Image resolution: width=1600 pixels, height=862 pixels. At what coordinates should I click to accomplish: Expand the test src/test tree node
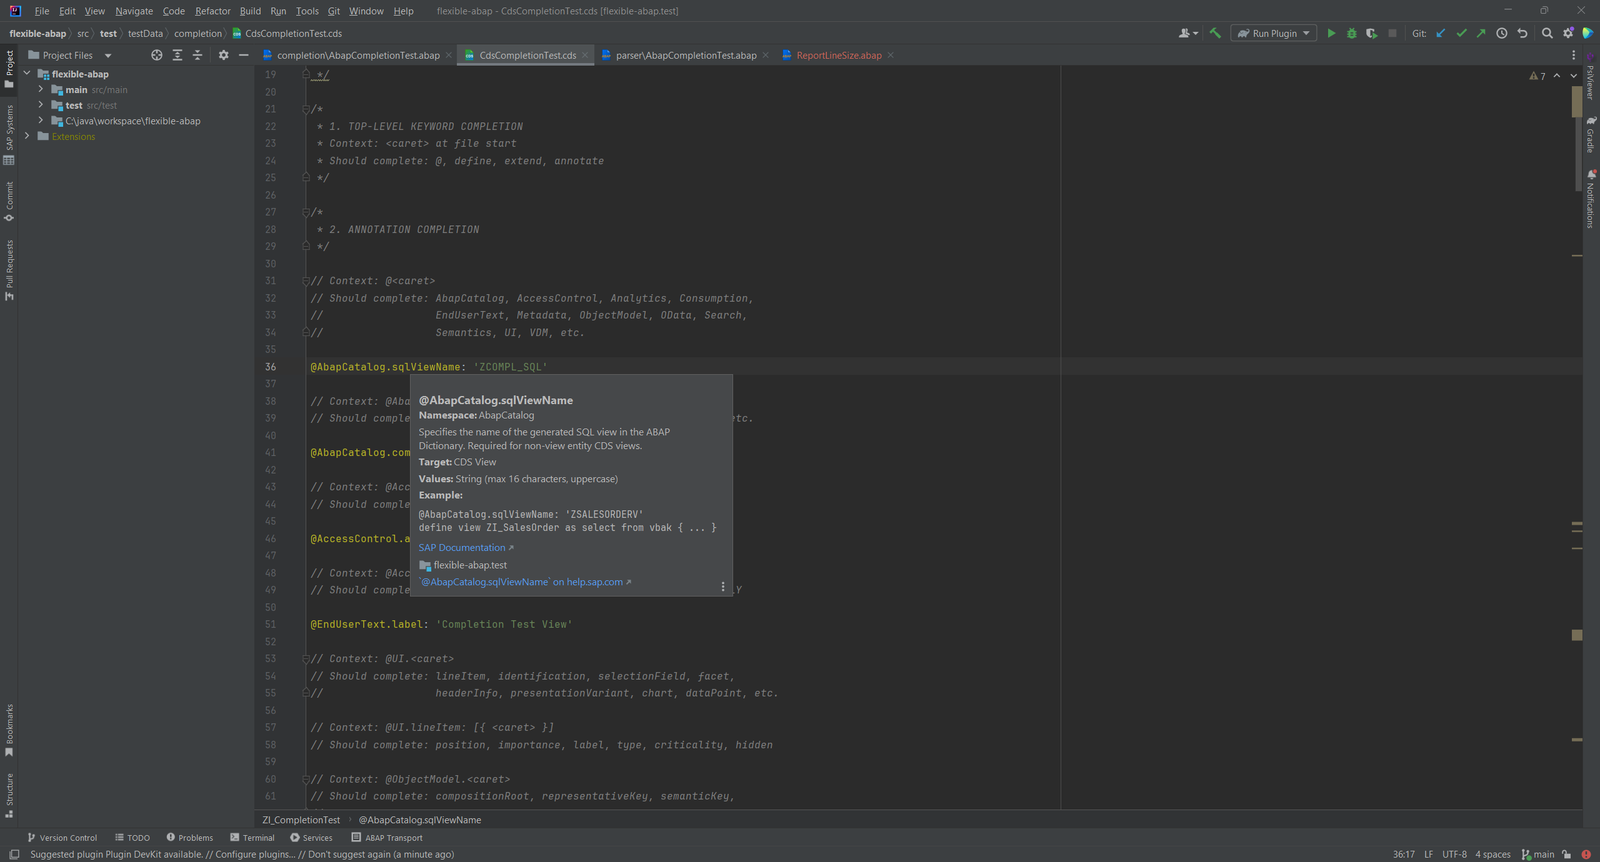pos(41,105)
